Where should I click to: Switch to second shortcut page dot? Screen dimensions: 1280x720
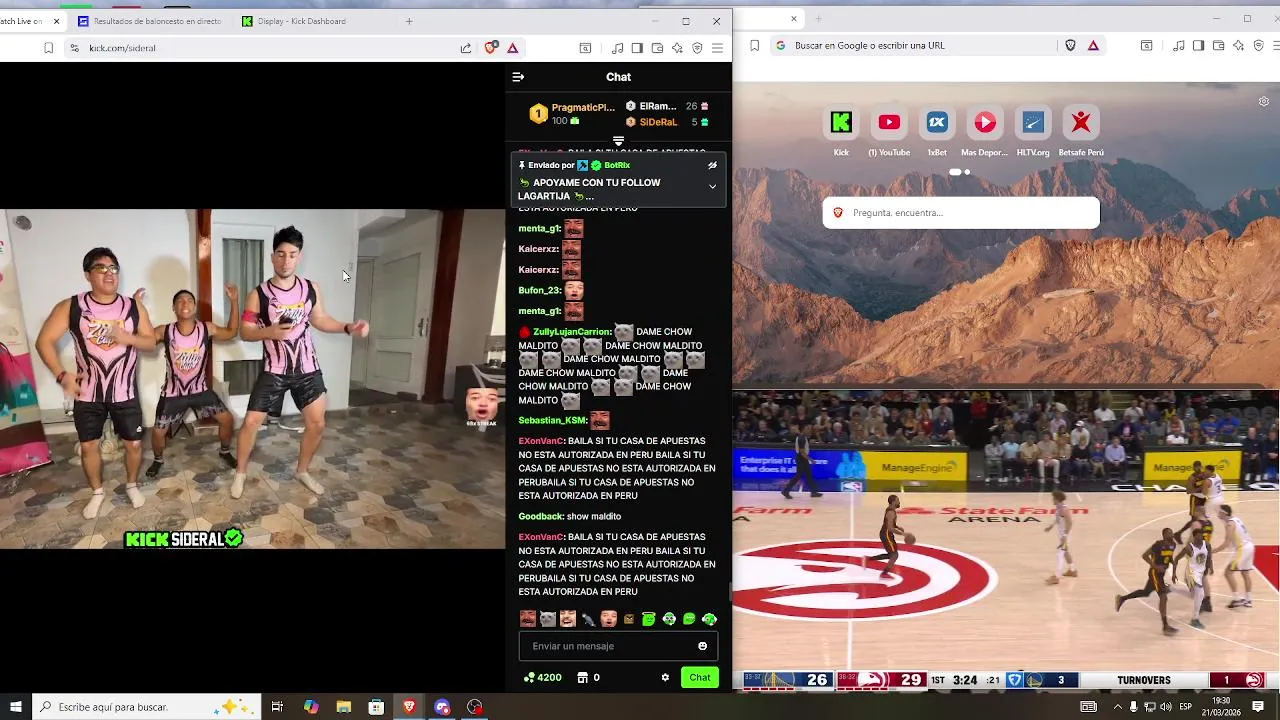967,172
